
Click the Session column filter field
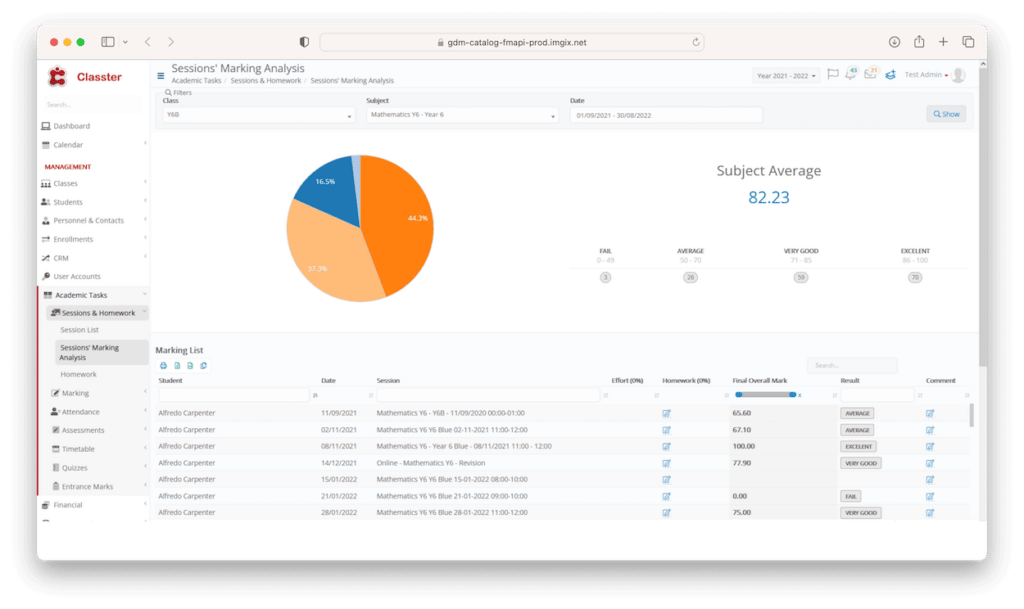[488, 396]
